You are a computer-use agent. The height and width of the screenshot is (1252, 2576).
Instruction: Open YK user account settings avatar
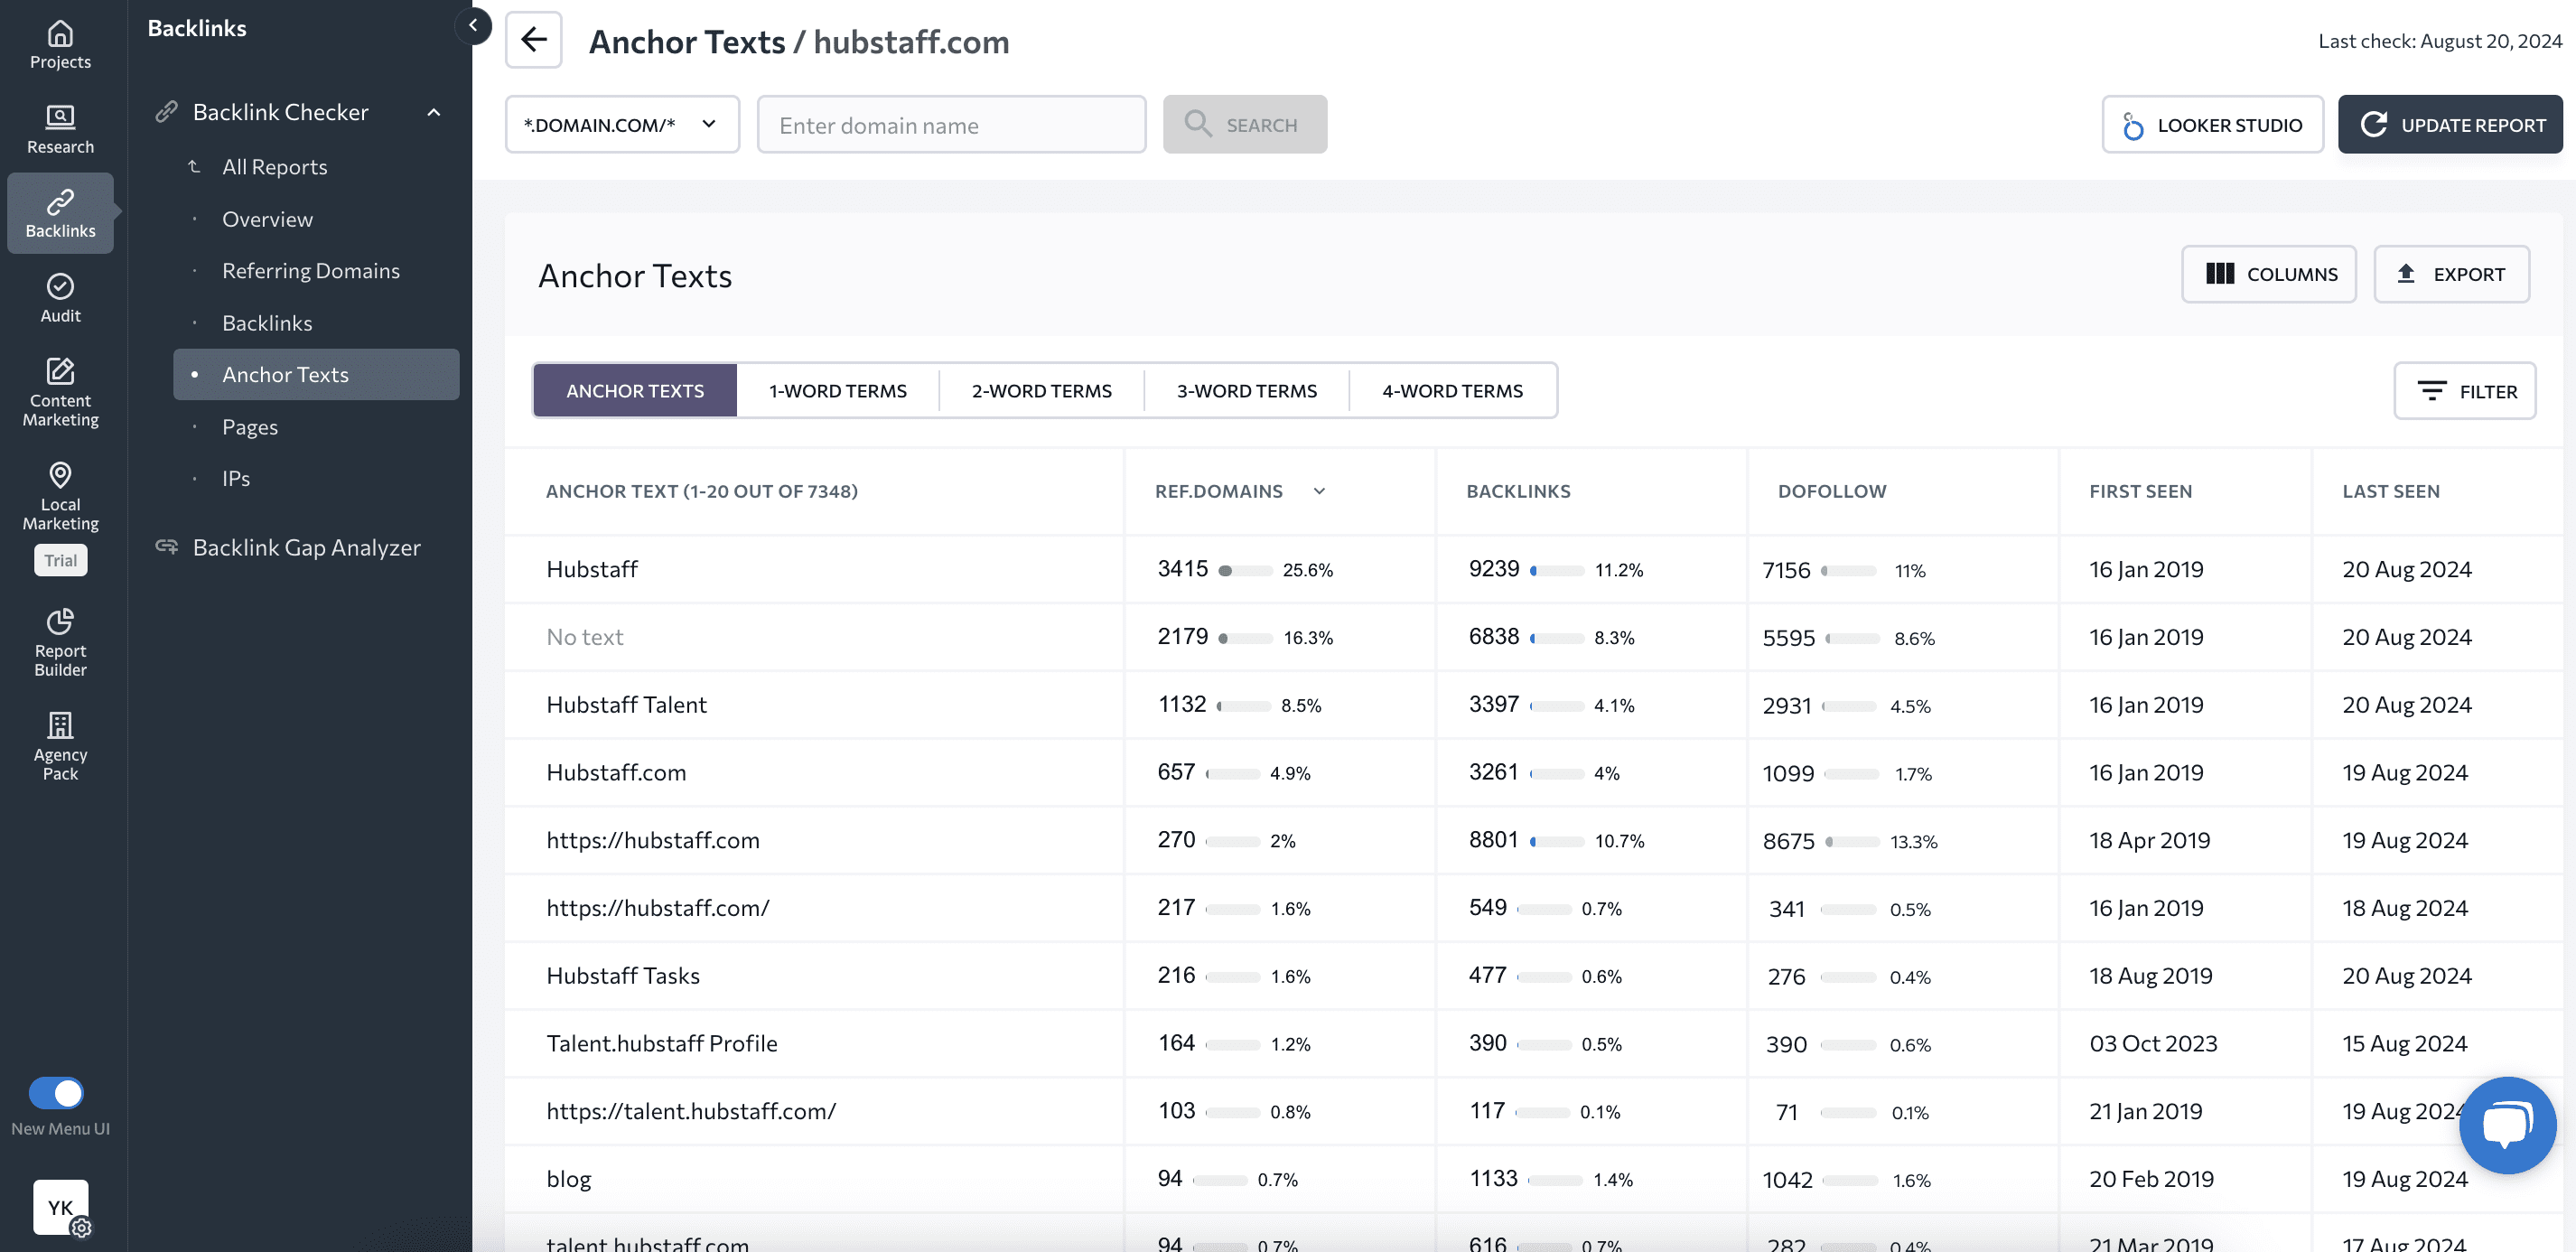pyautogui.click(x=61, y=1207)
